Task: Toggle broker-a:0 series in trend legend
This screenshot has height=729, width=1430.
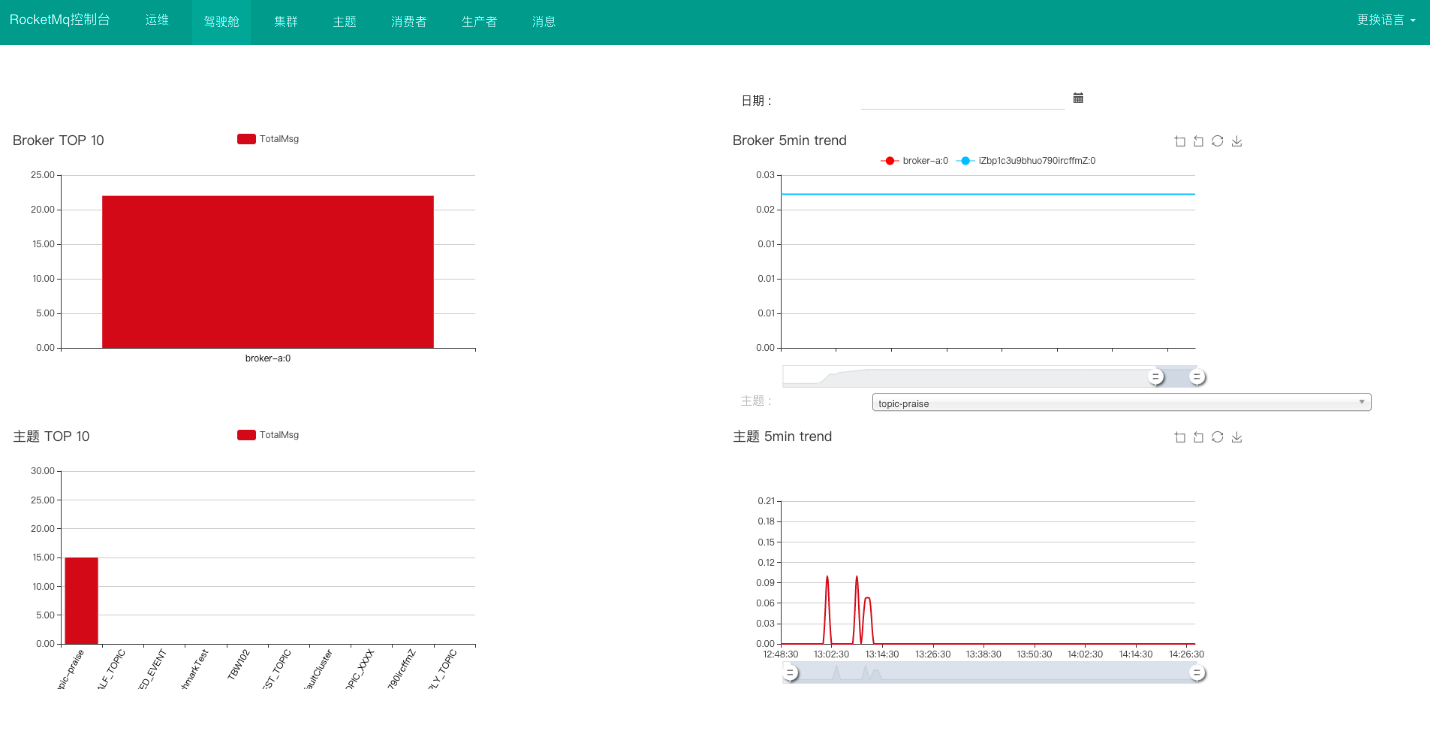Action: coord(914,160)
